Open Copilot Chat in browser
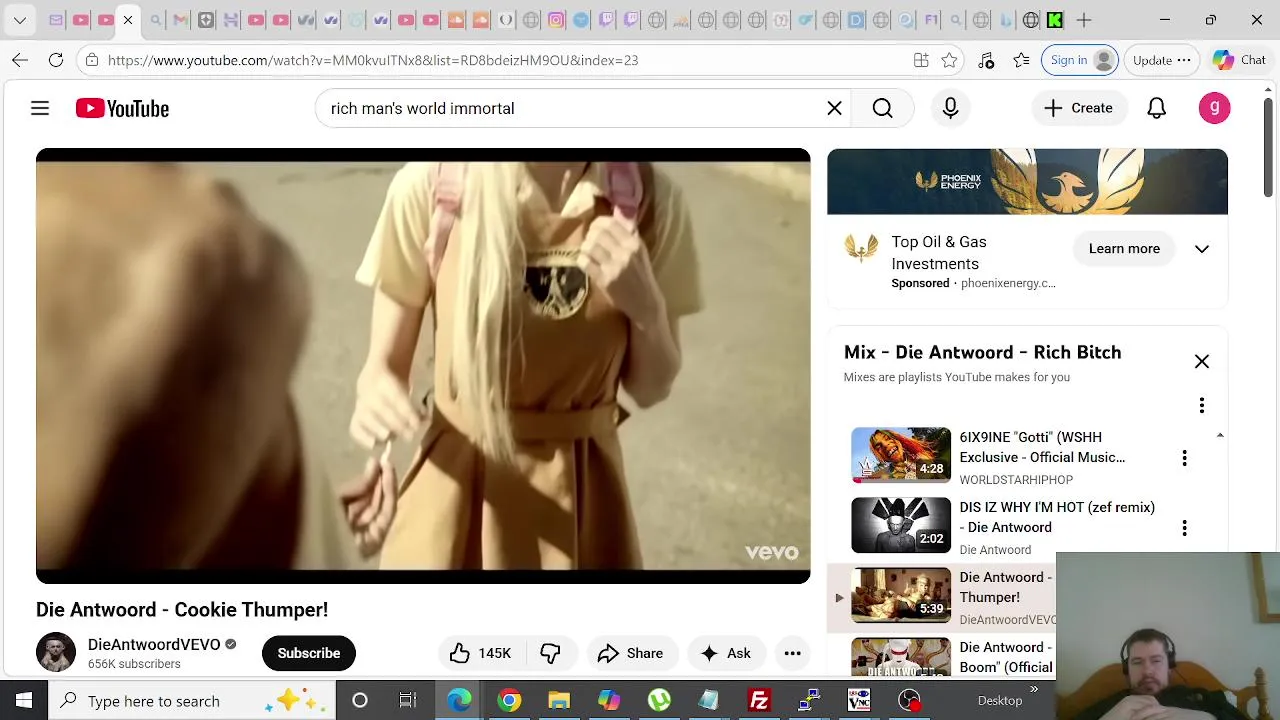Image resolution: width=1280 pixels, height=720 pixels. click(x=1239, y=60)
